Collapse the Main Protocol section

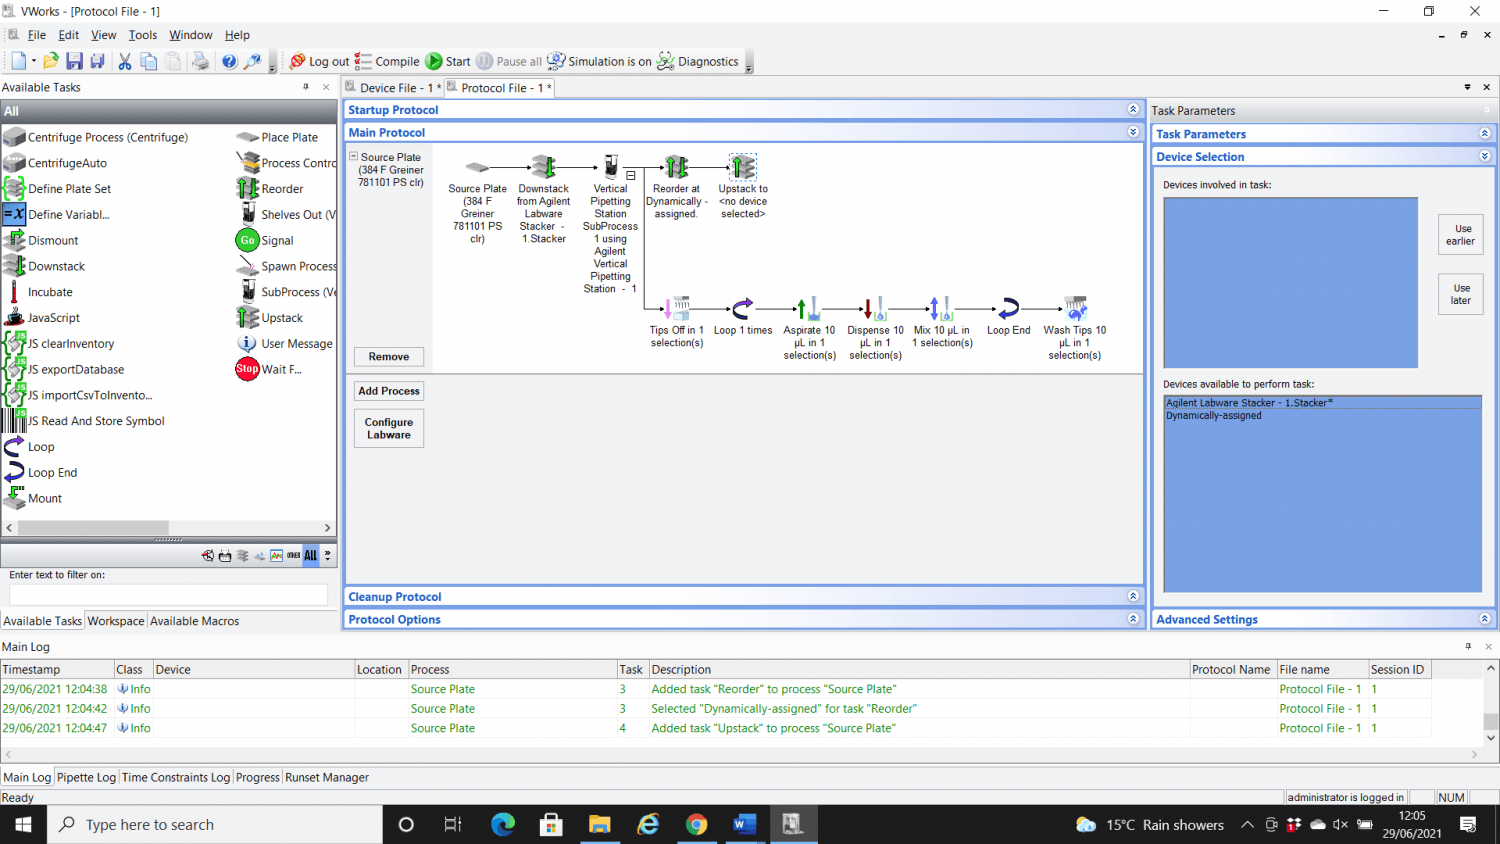1133,132
